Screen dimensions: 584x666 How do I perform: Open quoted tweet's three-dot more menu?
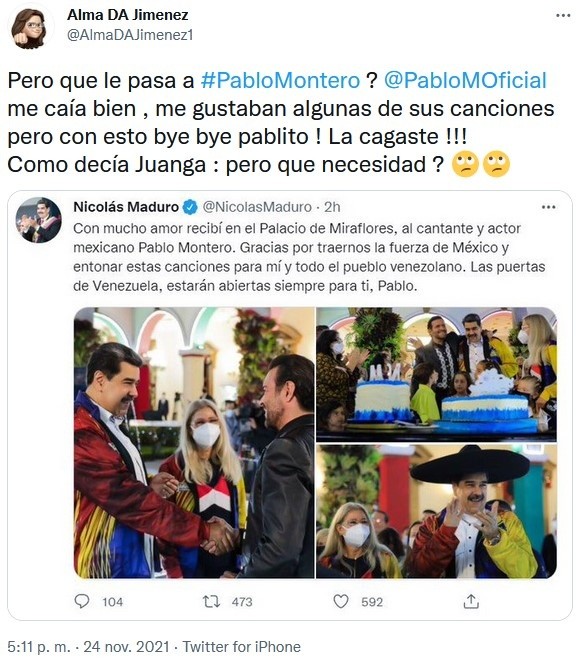pos(548,207)
